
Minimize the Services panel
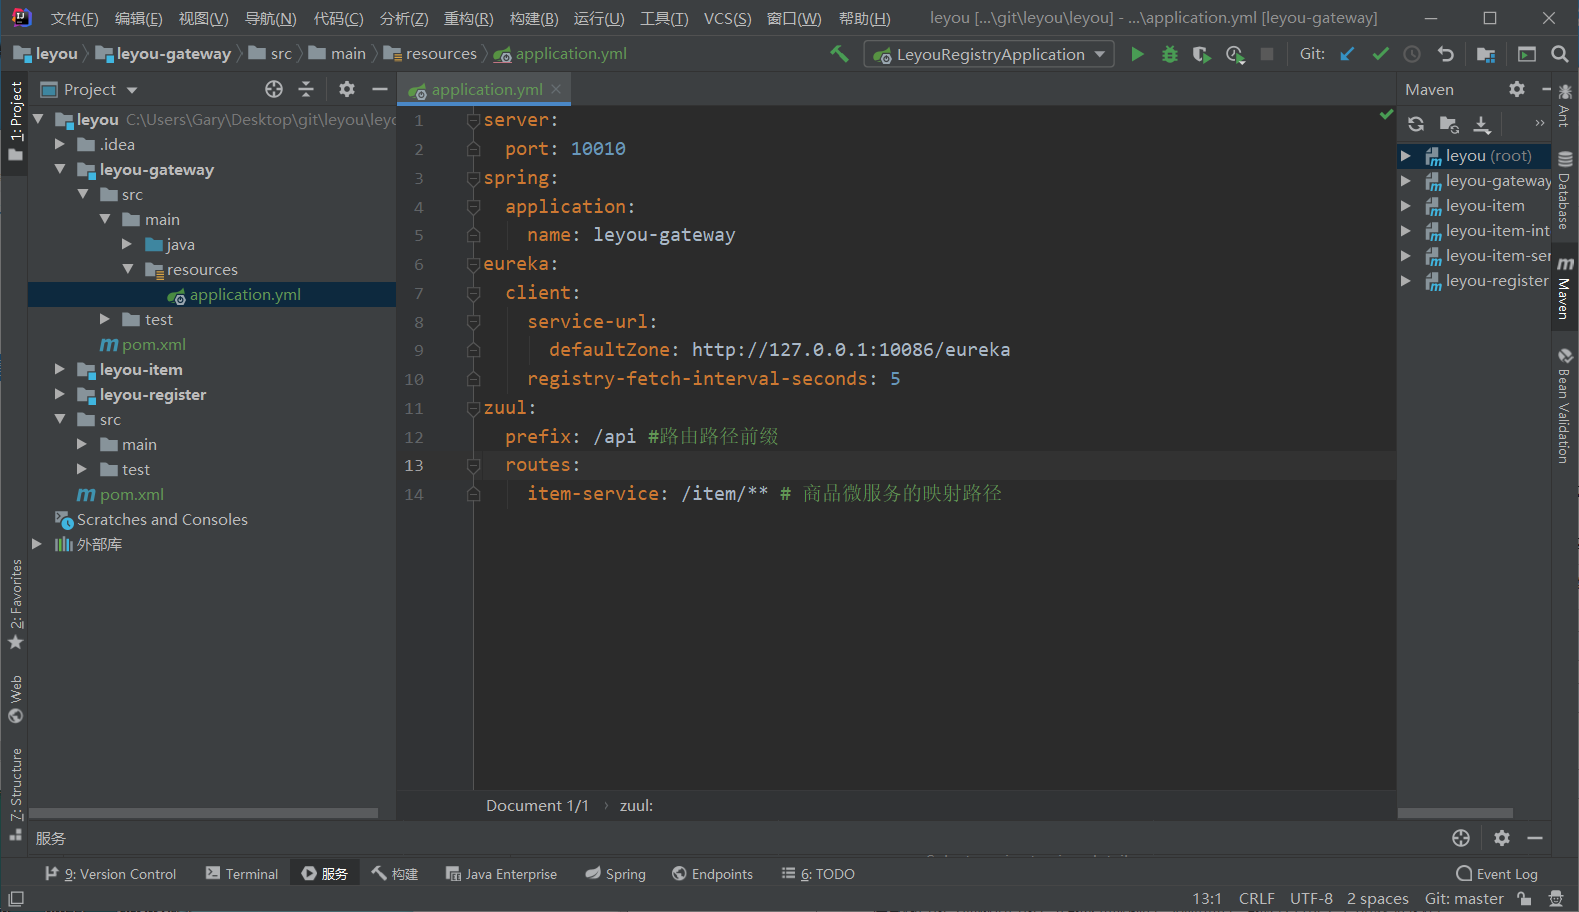tap(1535, 838)
